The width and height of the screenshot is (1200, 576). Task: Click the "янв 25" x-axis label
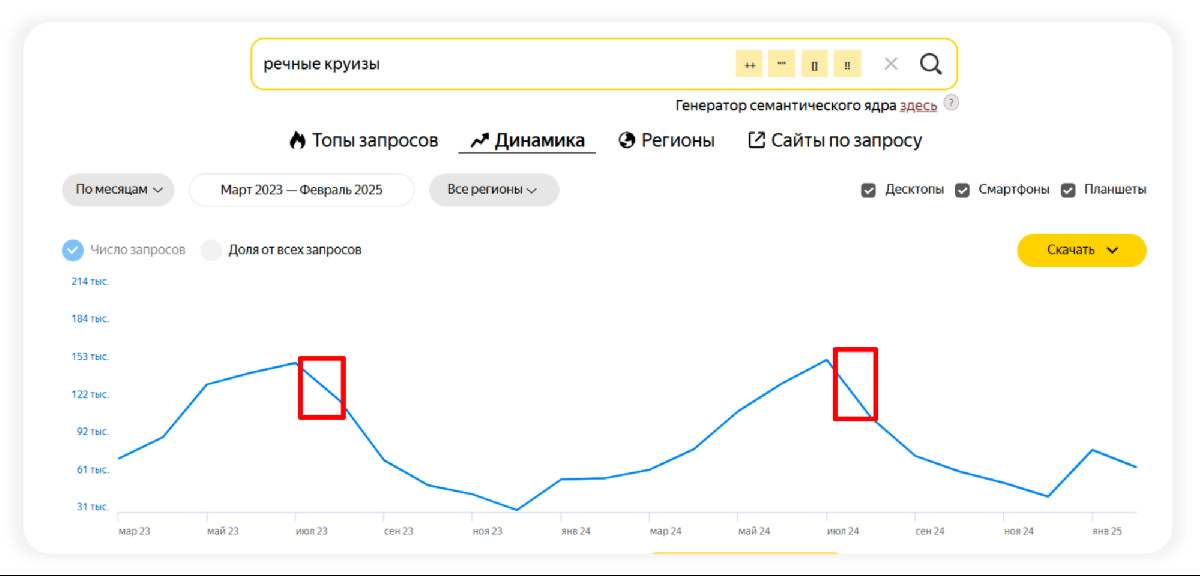(1106, 531)
